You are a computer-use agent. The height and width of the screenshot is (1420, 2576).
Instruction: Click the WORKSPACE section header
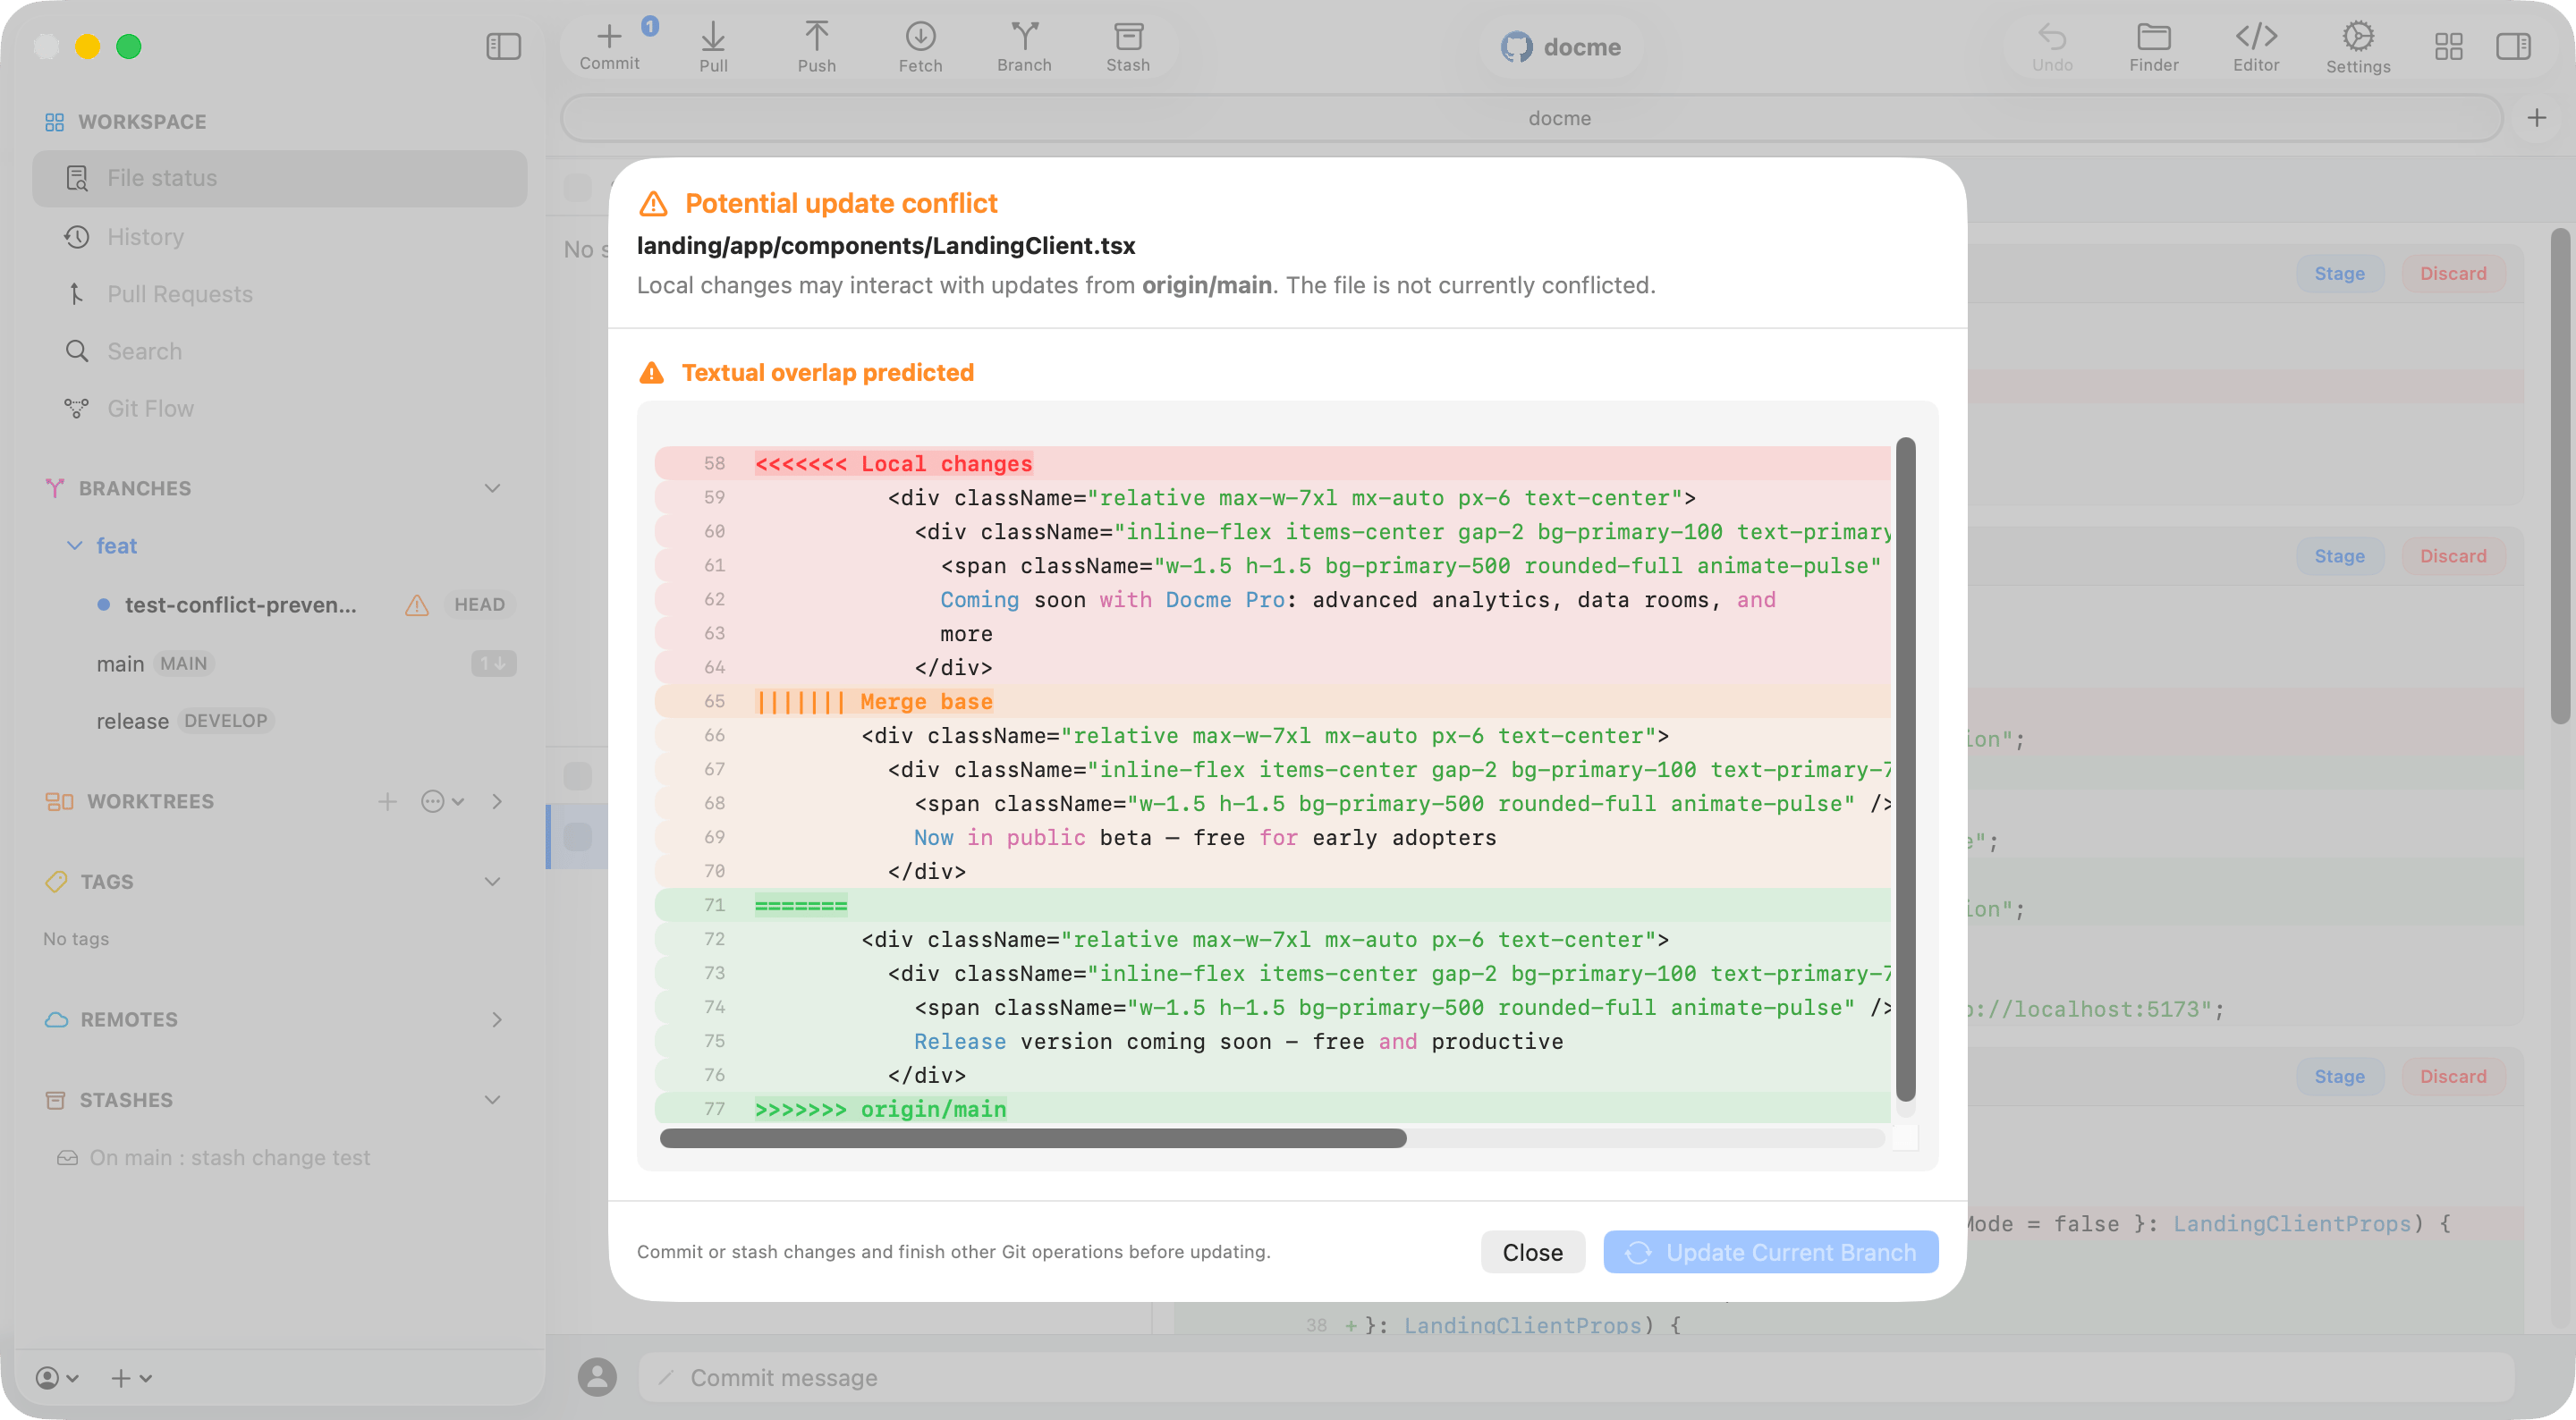tap(125, 122)
